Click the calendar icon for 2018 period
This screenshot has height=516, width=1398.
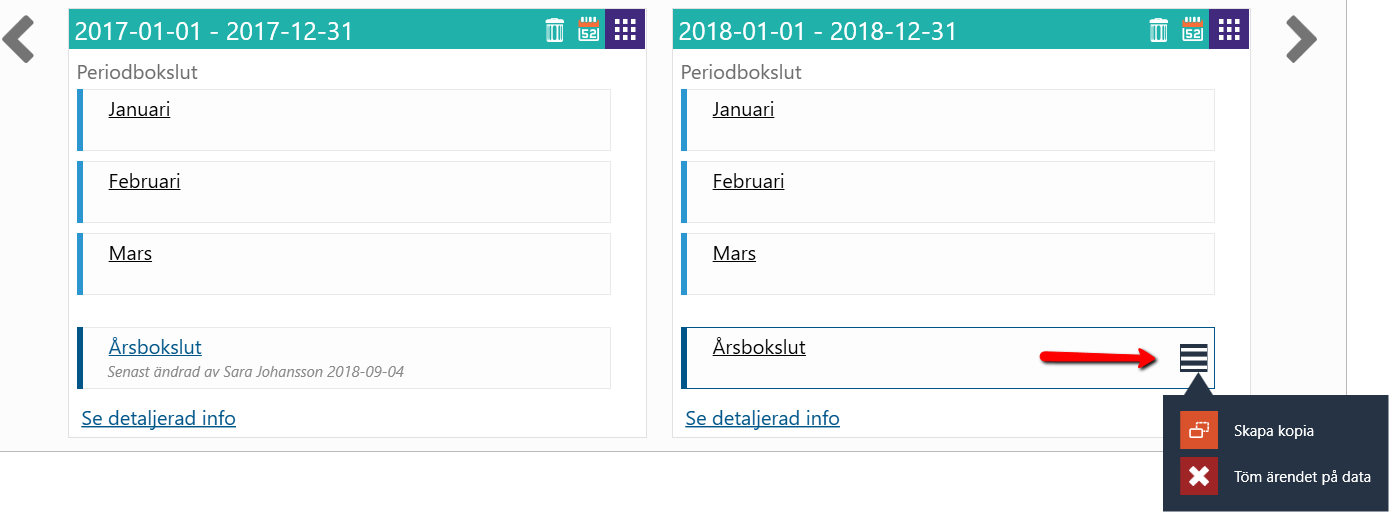pos(1193,29)
